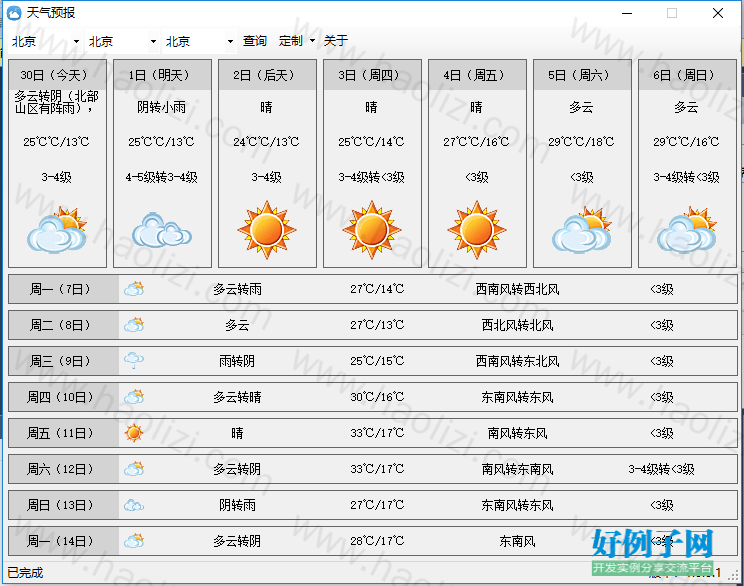Click the 周日（13日） row label
744x586 pixels.
tap(64, 505)
